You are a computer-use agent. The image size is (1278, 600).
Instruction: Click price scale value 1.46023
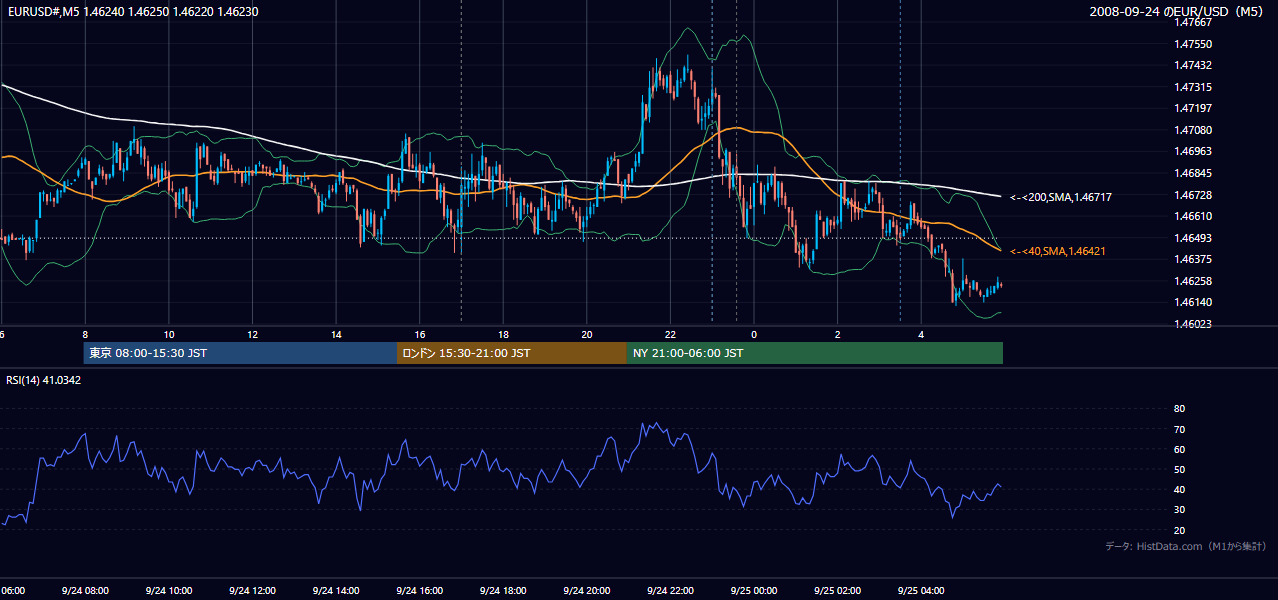point(1192,324)
